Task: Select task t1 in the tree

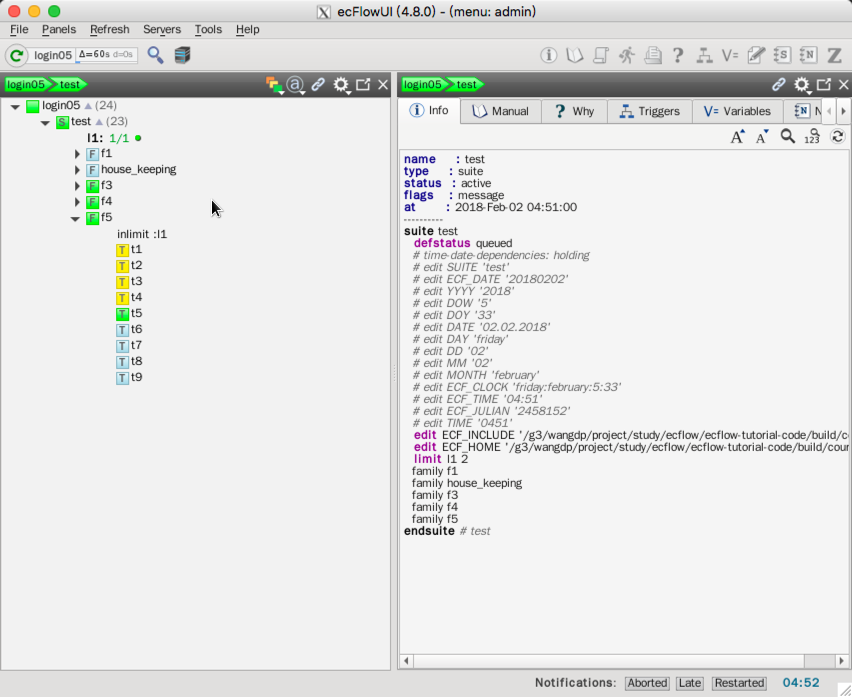Action: 129,249
